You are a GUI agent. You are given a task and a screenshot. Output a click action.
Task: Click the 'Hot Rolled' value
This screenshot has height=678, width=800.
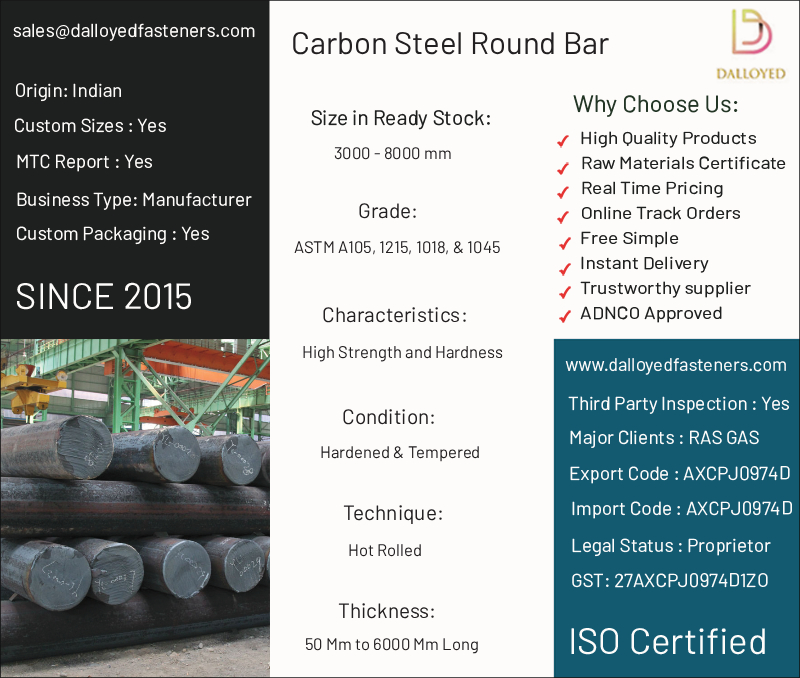pyautogui.click(x=385, y=550)
